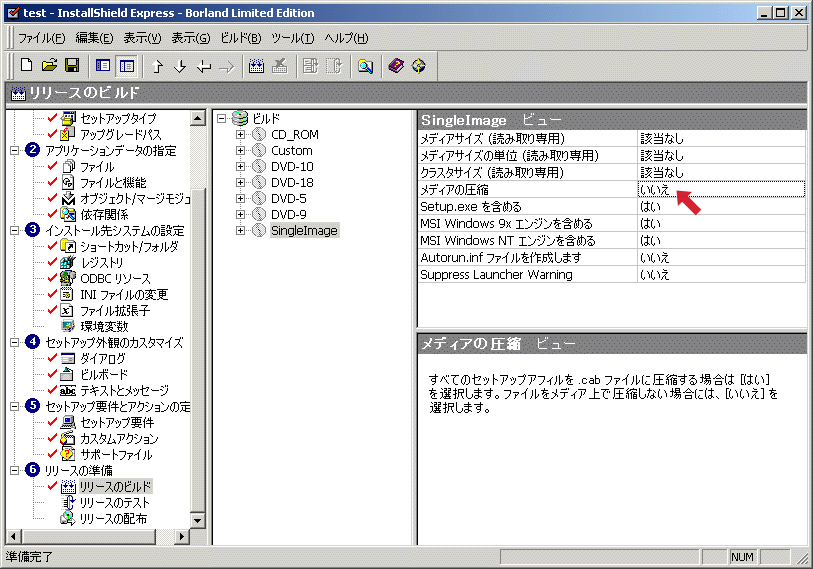Click Suppress Launcher Warning value いいえ
Viewport: 813px width, 569px height.
(x=721, y=274)
